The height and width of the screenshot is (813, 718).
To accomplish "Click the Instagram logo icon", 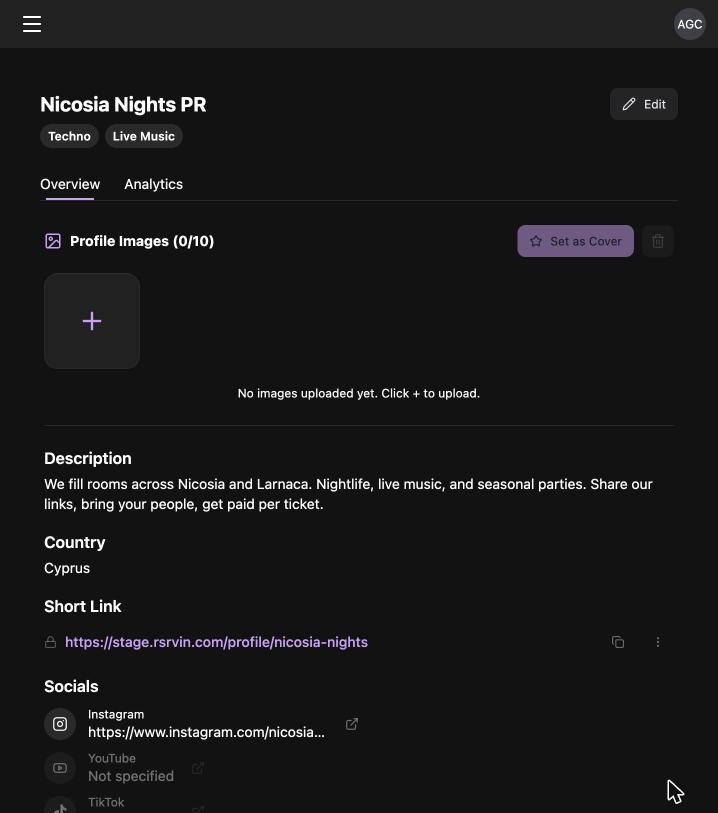I will (x=60, y=724).
